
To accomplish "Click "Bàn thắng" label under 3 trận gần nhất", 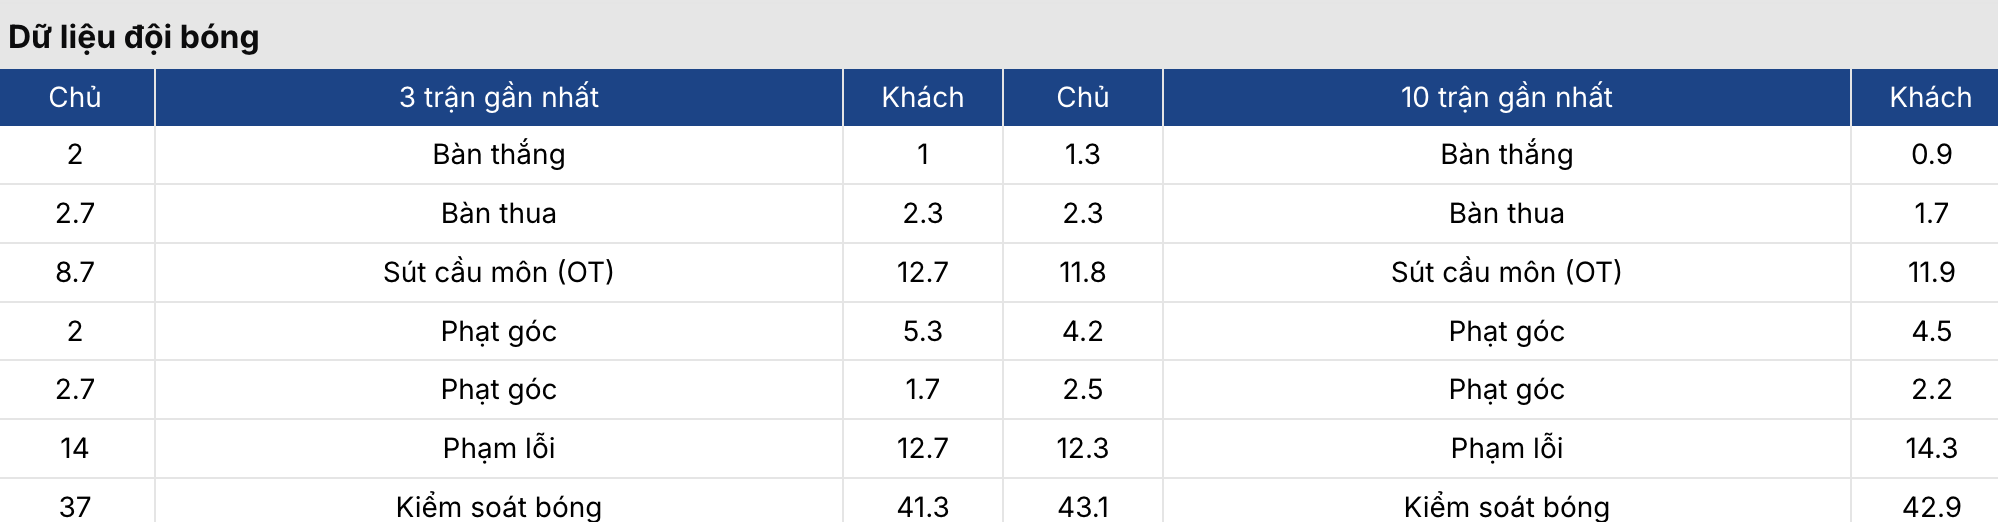I will pyautogui.click(x=498, y=154).
